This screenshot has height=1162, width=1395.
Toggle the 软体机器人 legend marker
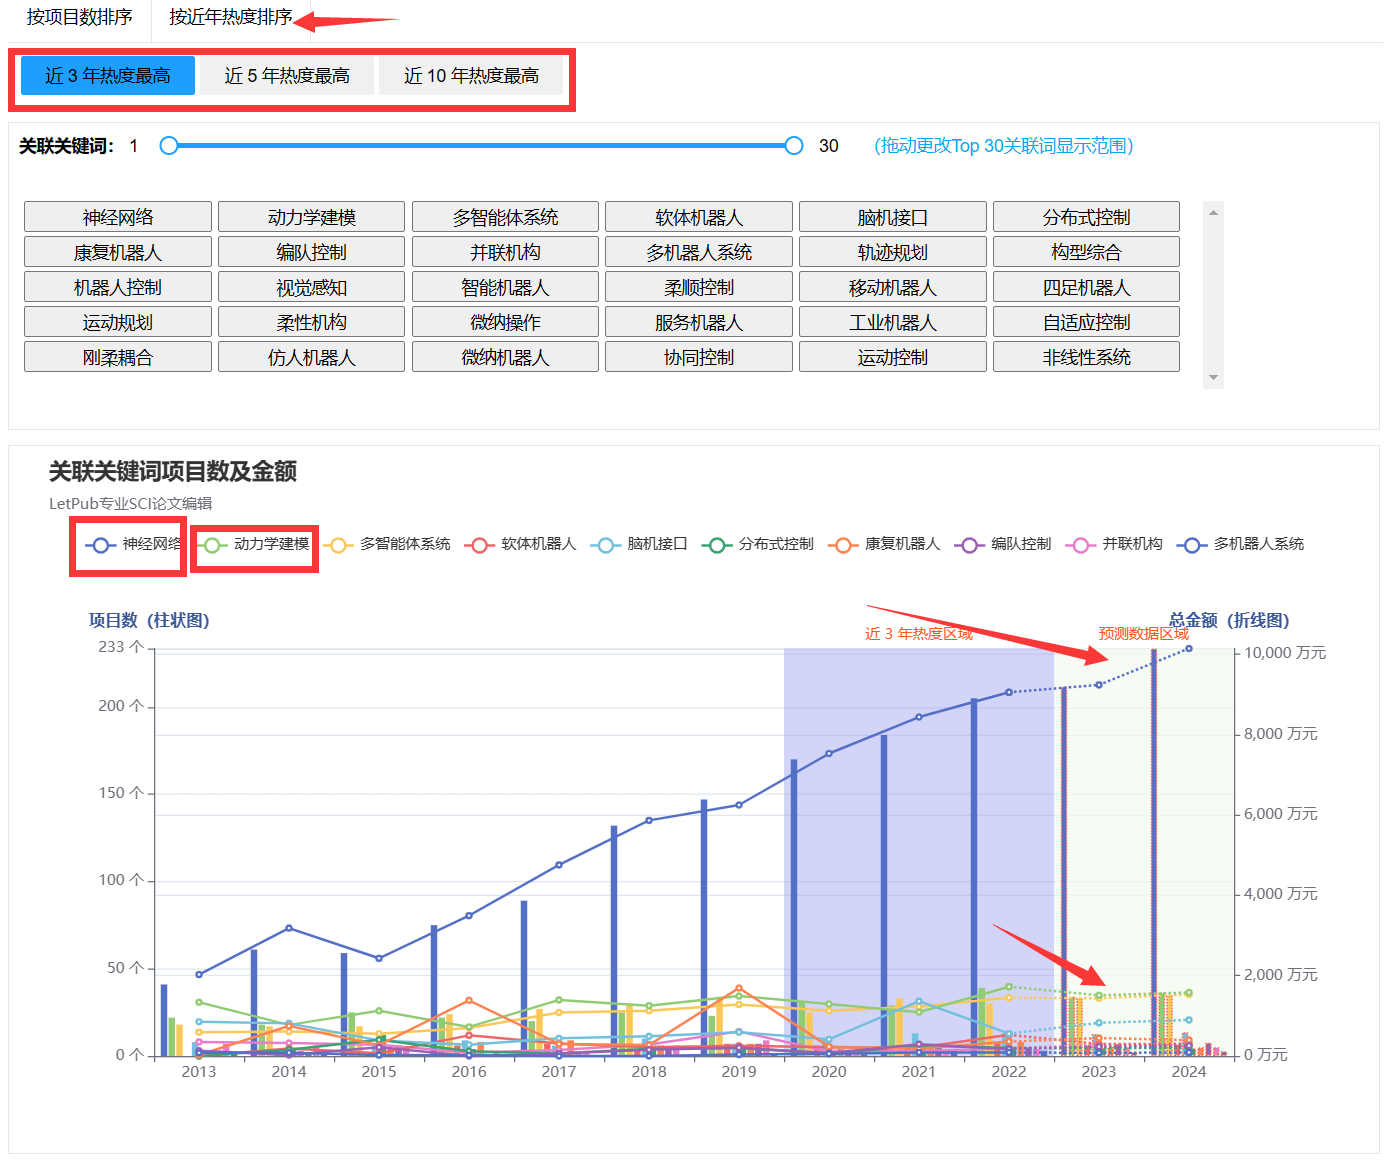[x=480, y=545]
